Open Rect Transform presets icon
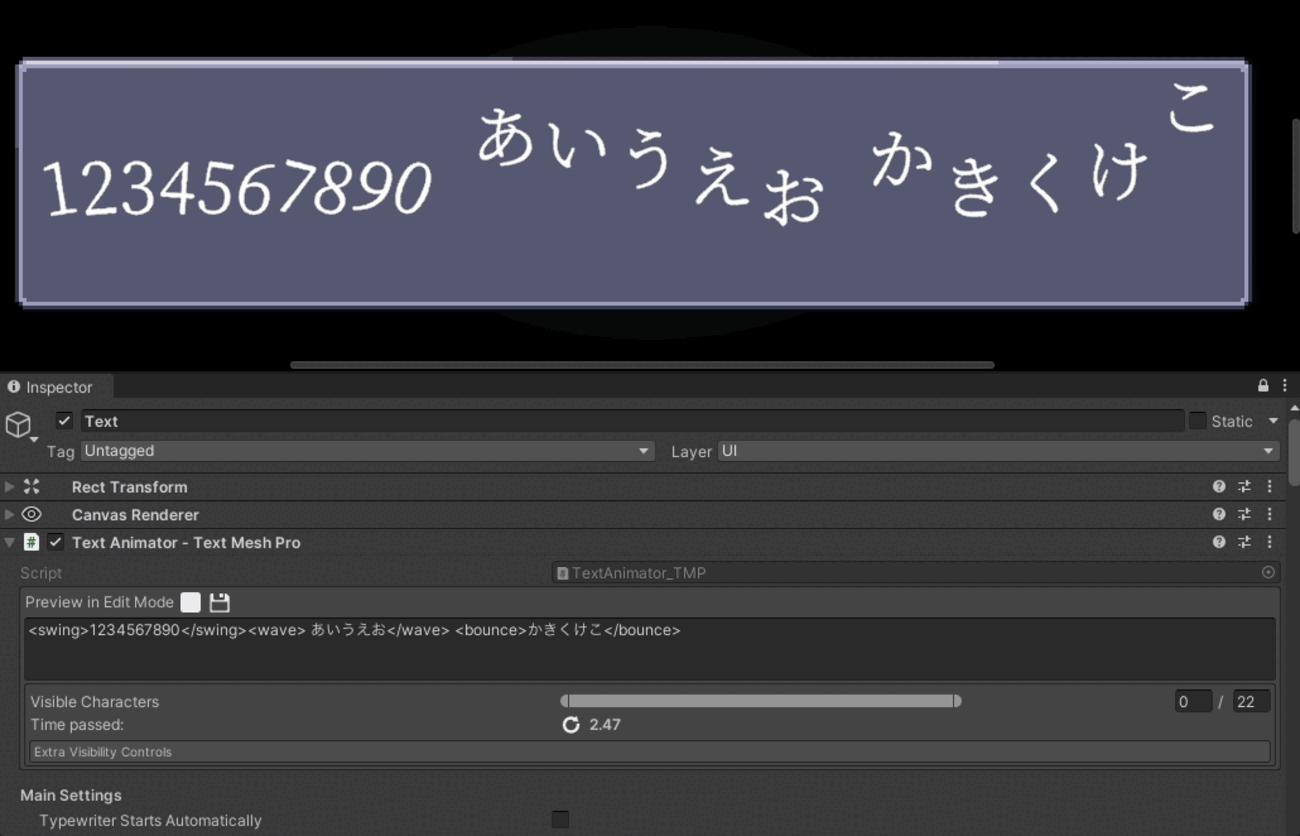Screen dimensions: 1300x836 1244,487
